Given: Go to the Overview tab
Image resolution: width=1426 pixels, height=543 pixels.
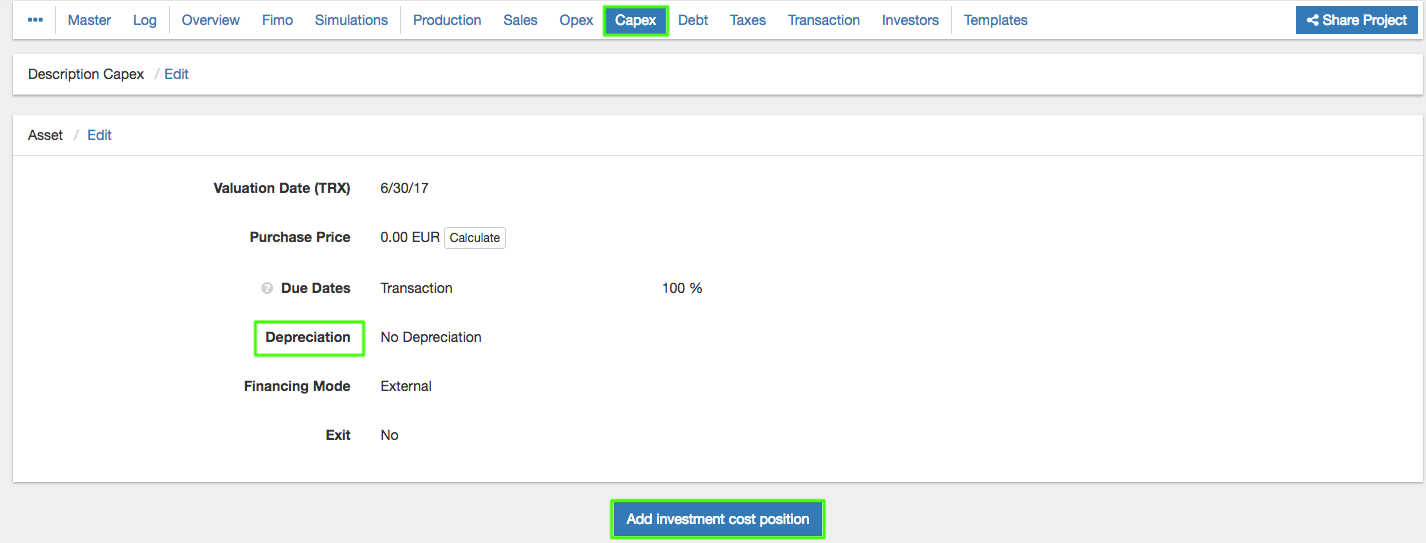Looking at the screenshot, I should point(211,20).
